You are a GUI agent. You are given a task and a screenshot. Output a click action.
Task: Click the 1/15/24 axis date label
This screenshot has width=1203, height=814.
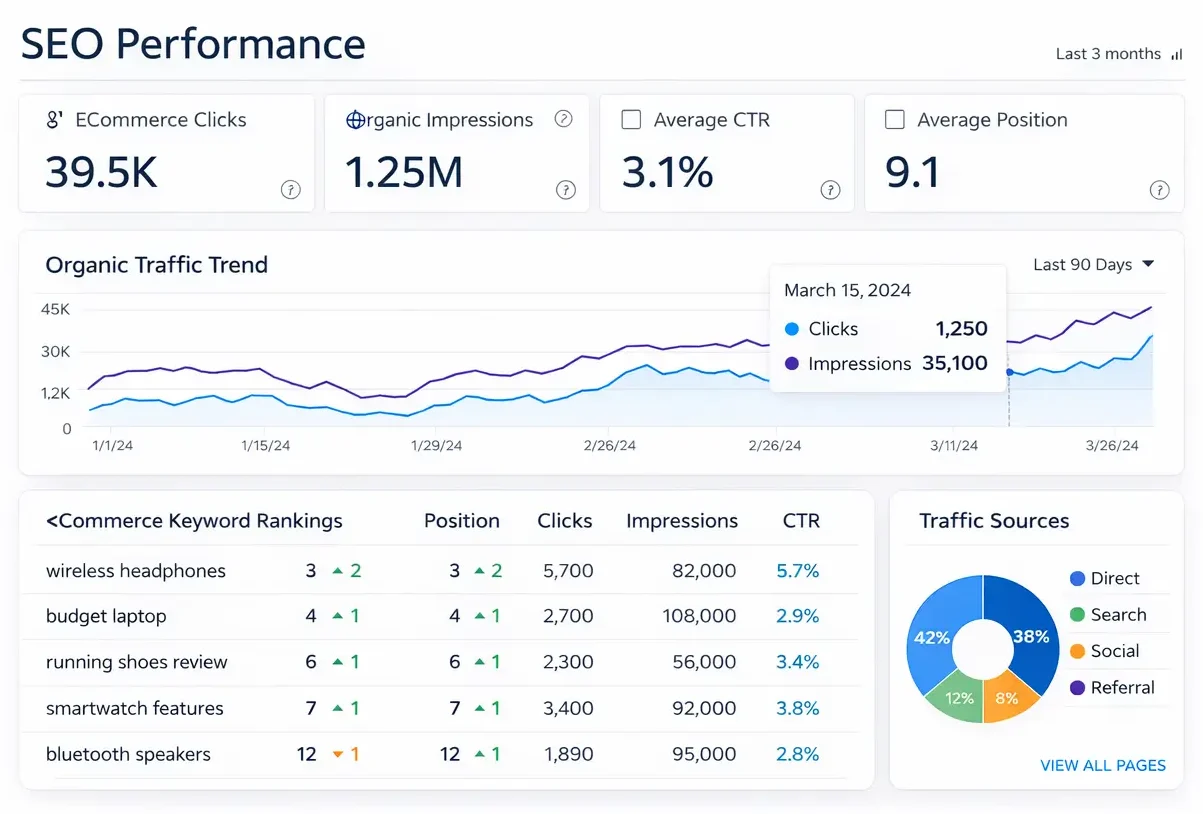point(266,446)
